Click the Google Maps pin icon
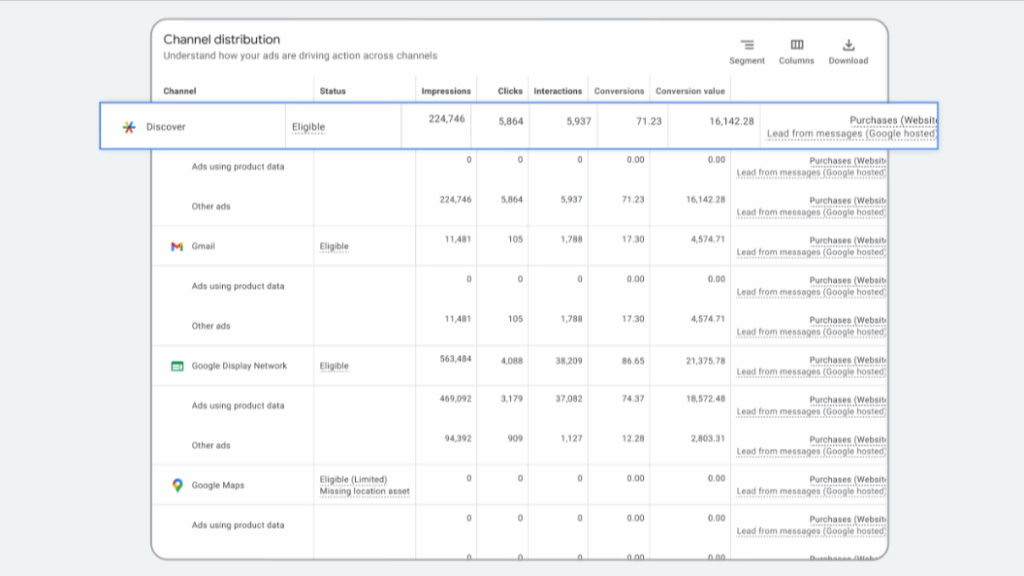 point(177,485)
